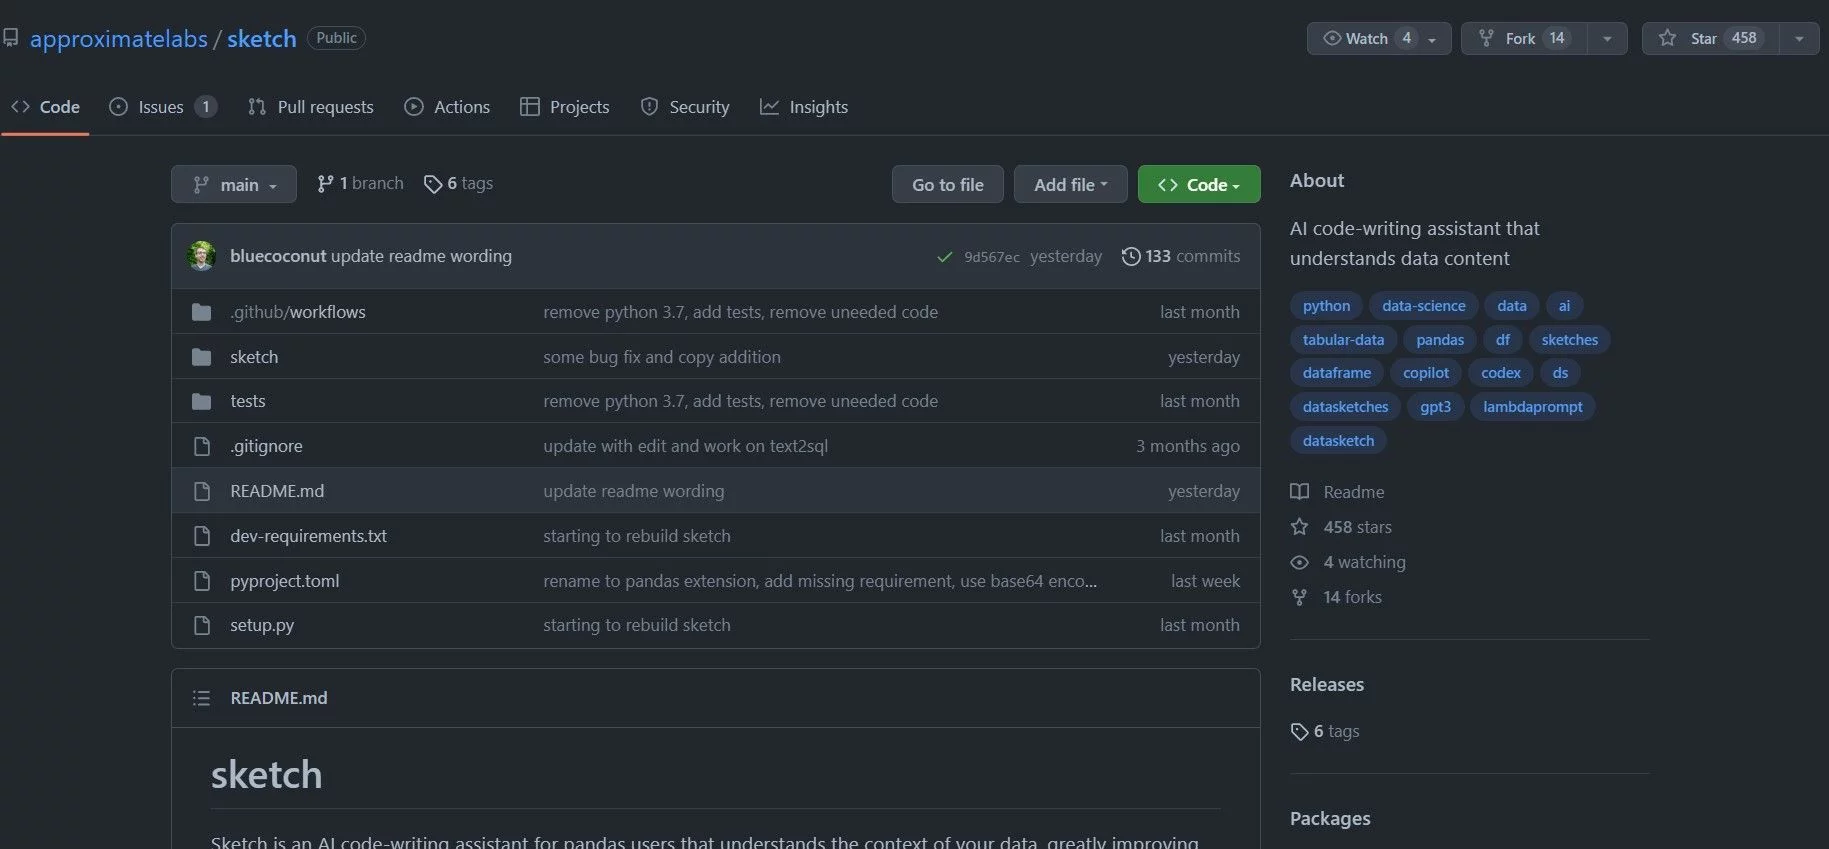Switch to the Code tab
This screenshot has width=1829, height=849.
pos(45,107)
